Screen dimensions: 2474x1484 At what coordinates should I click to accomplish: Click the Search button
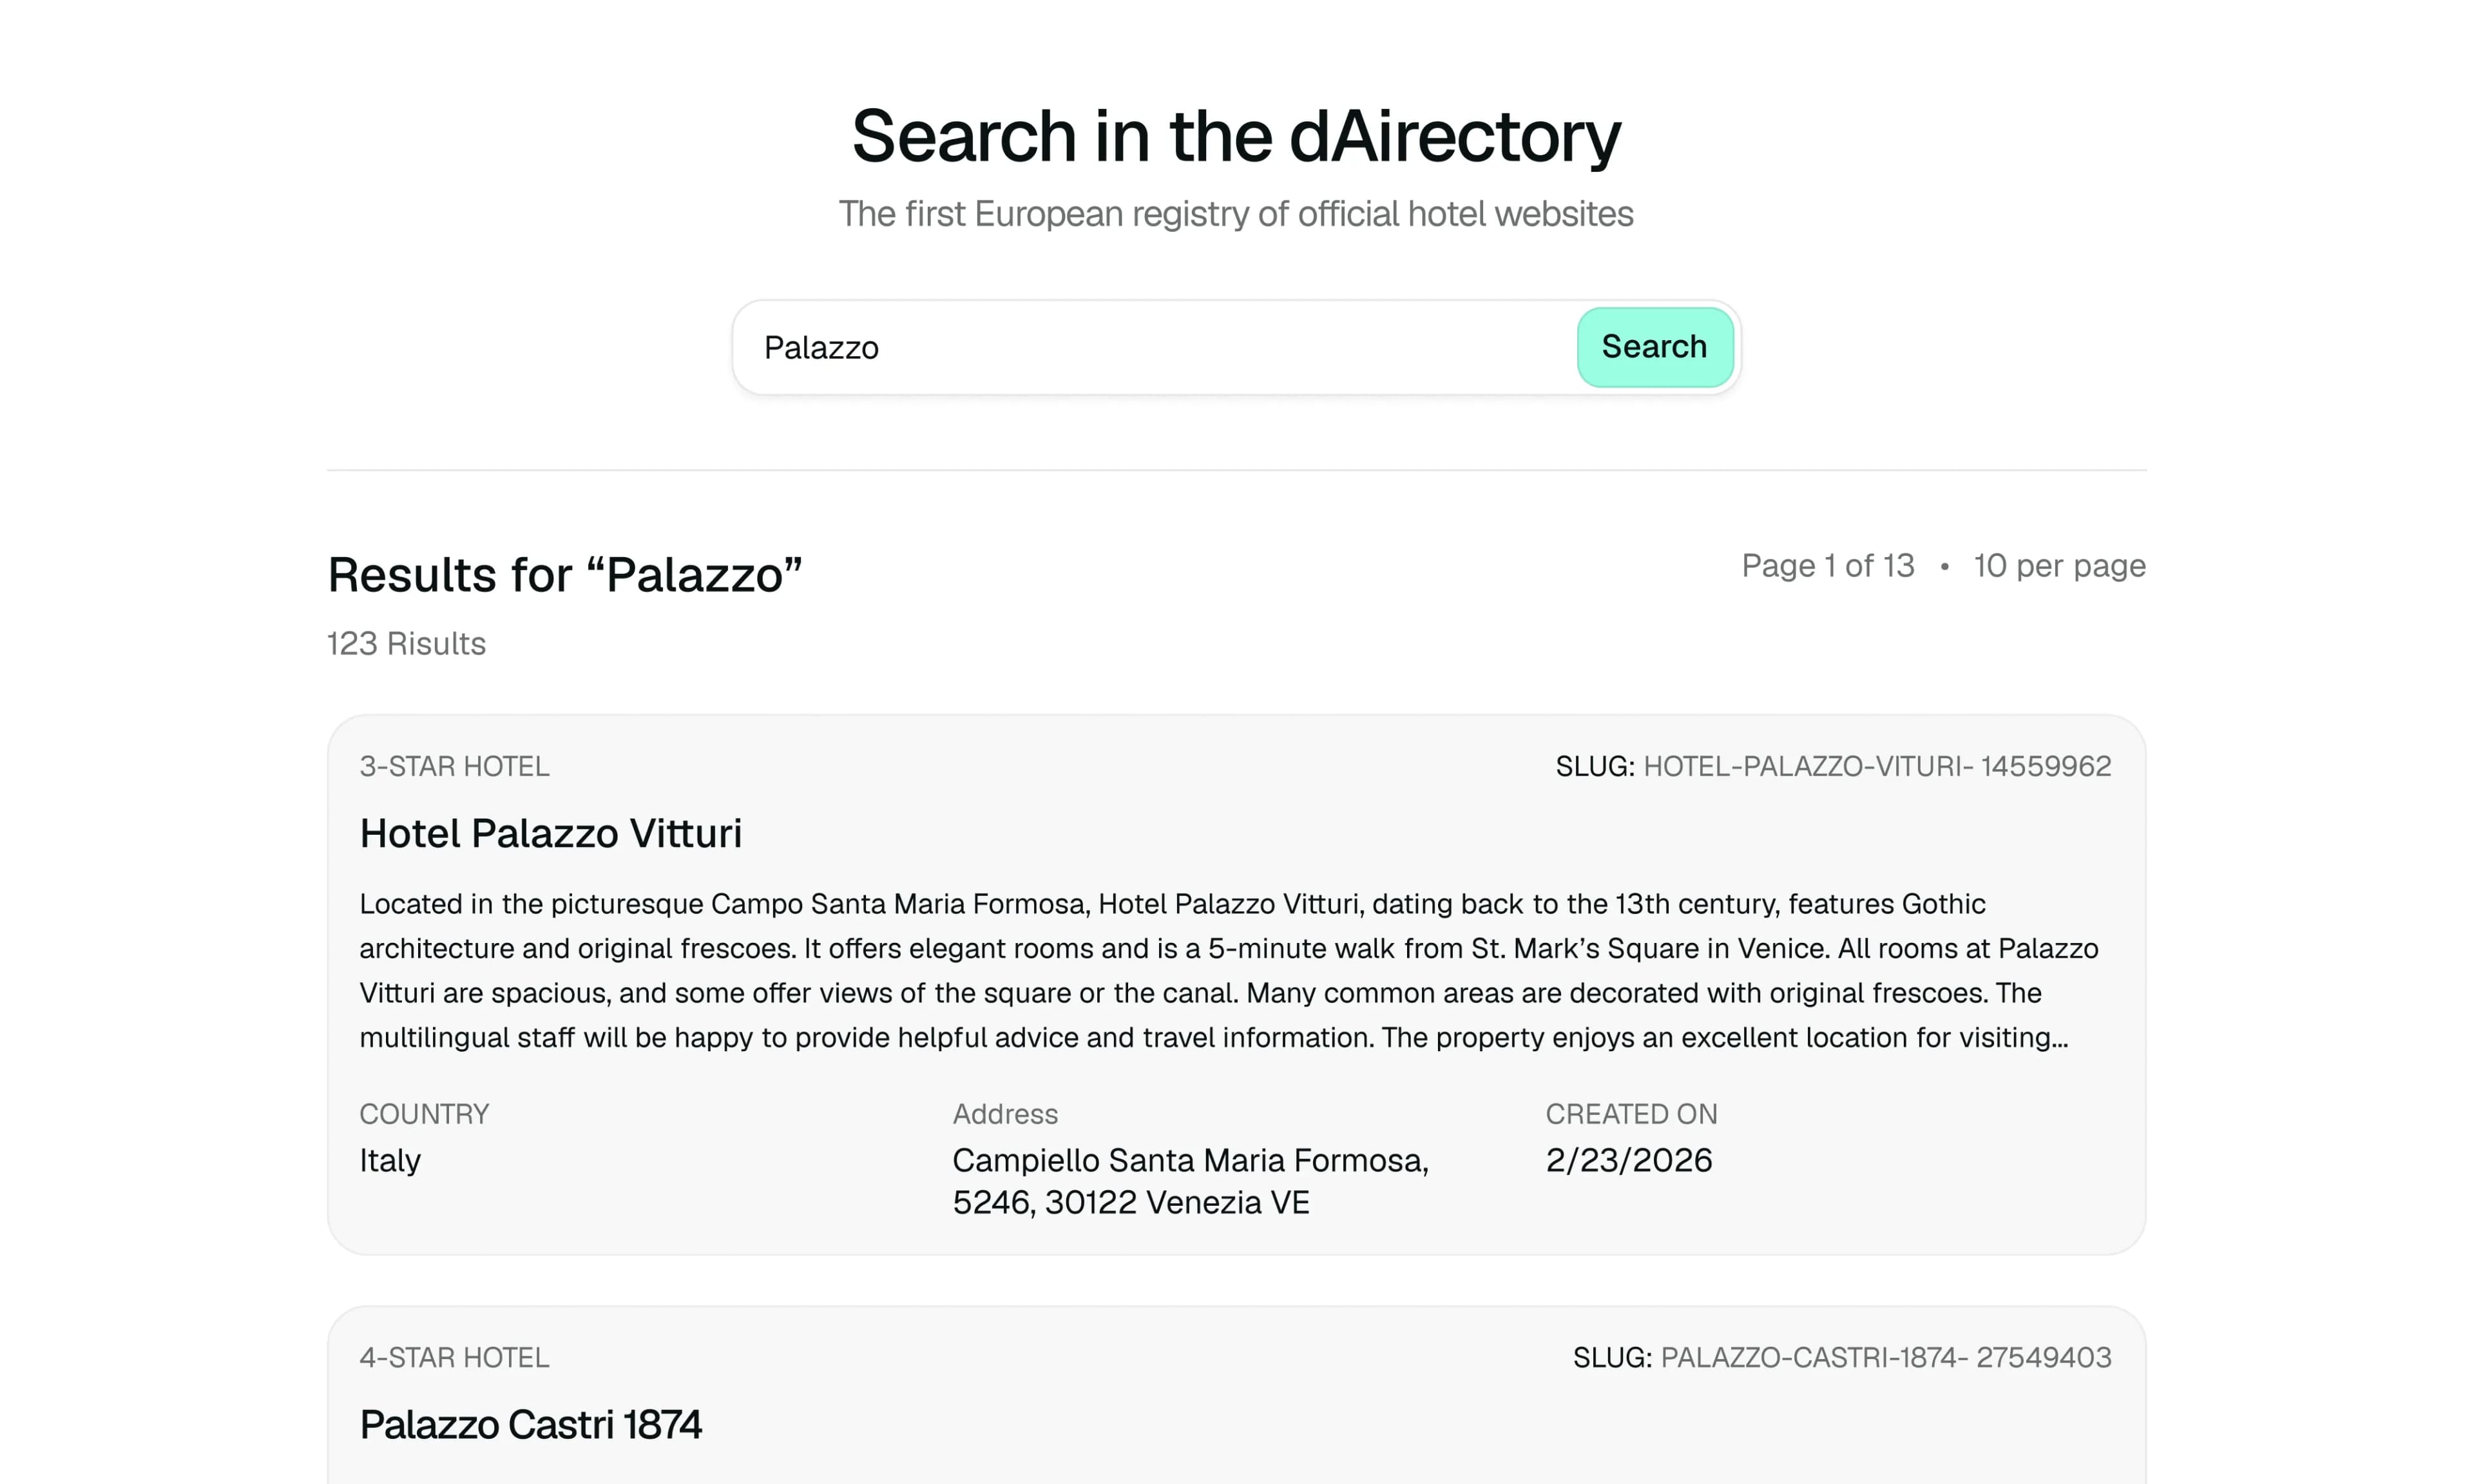[1653, 347]
